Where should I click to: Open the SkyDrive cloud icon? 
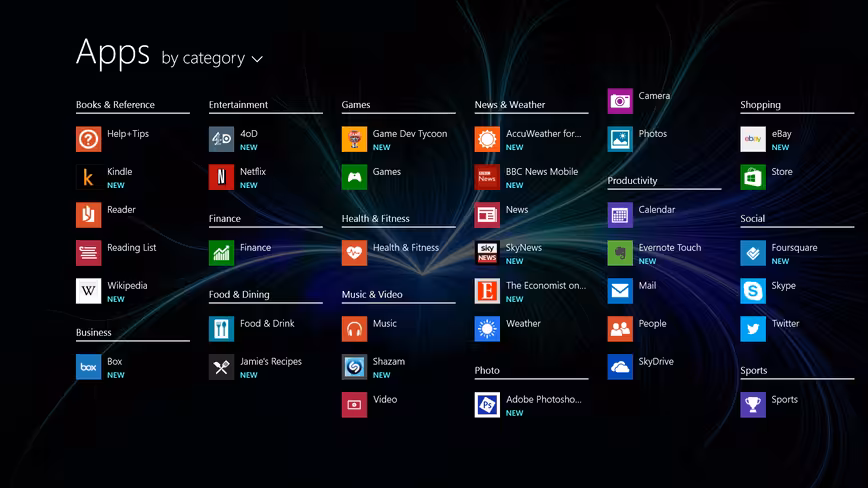(x=620, y=367)
